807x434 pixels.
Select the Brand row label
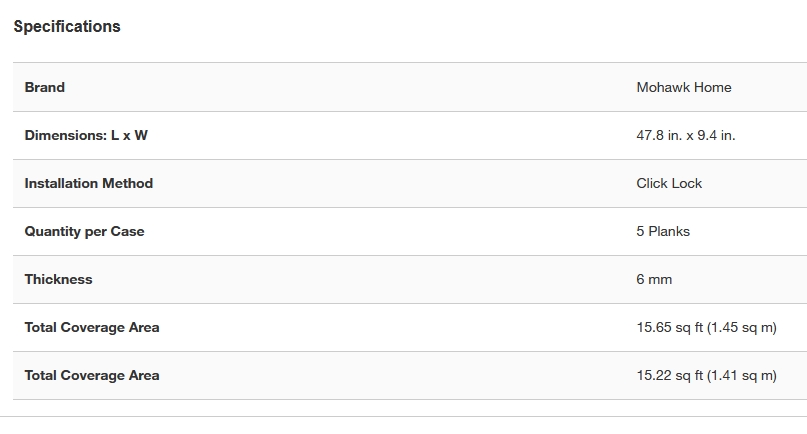coord(45,87)
